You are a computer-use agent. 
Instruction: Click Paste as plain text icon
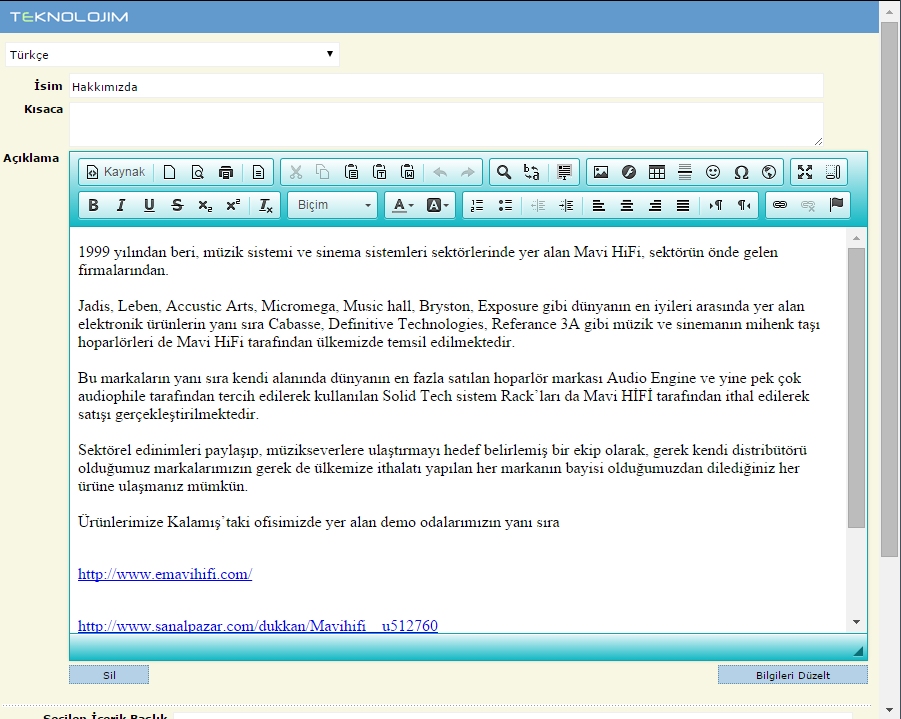(379, 172)
